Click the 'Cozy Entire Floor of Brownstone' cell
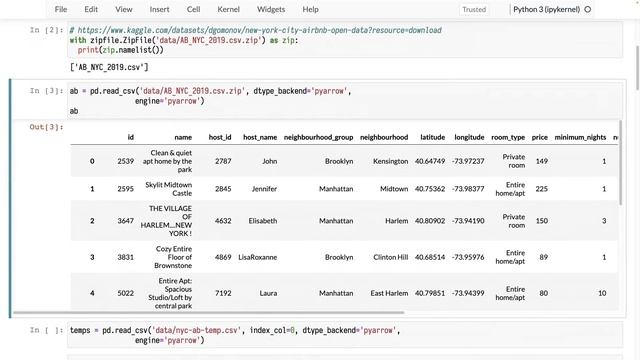This screenshot has width=640, height=360. [x=173, y=257]
